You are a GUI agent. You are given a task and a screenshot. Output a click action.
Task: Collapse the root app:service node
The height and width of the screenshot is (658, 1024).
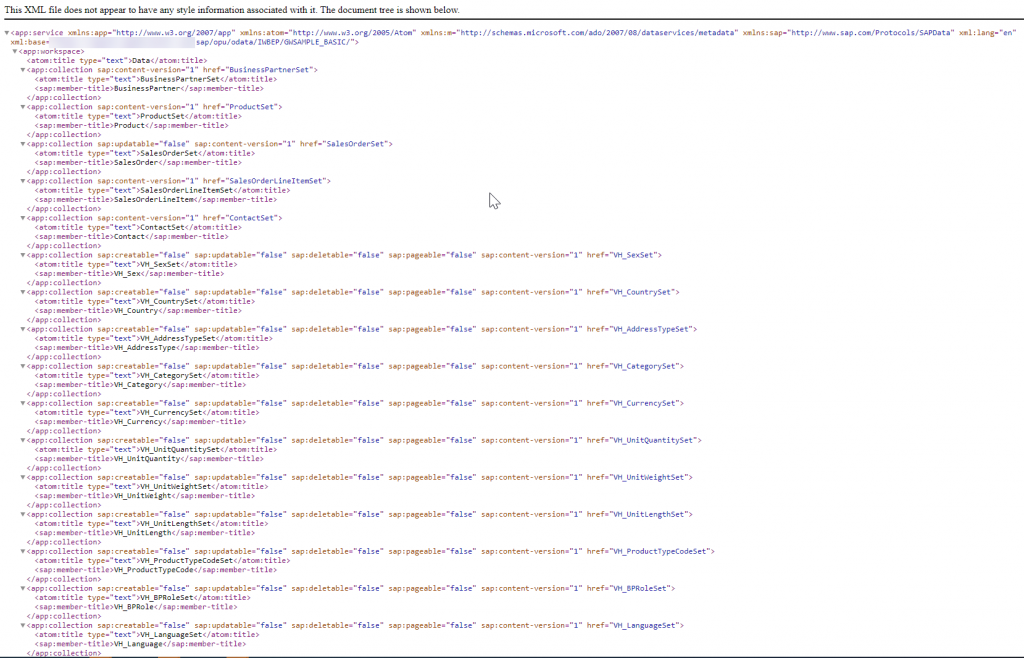click(7, 33)
